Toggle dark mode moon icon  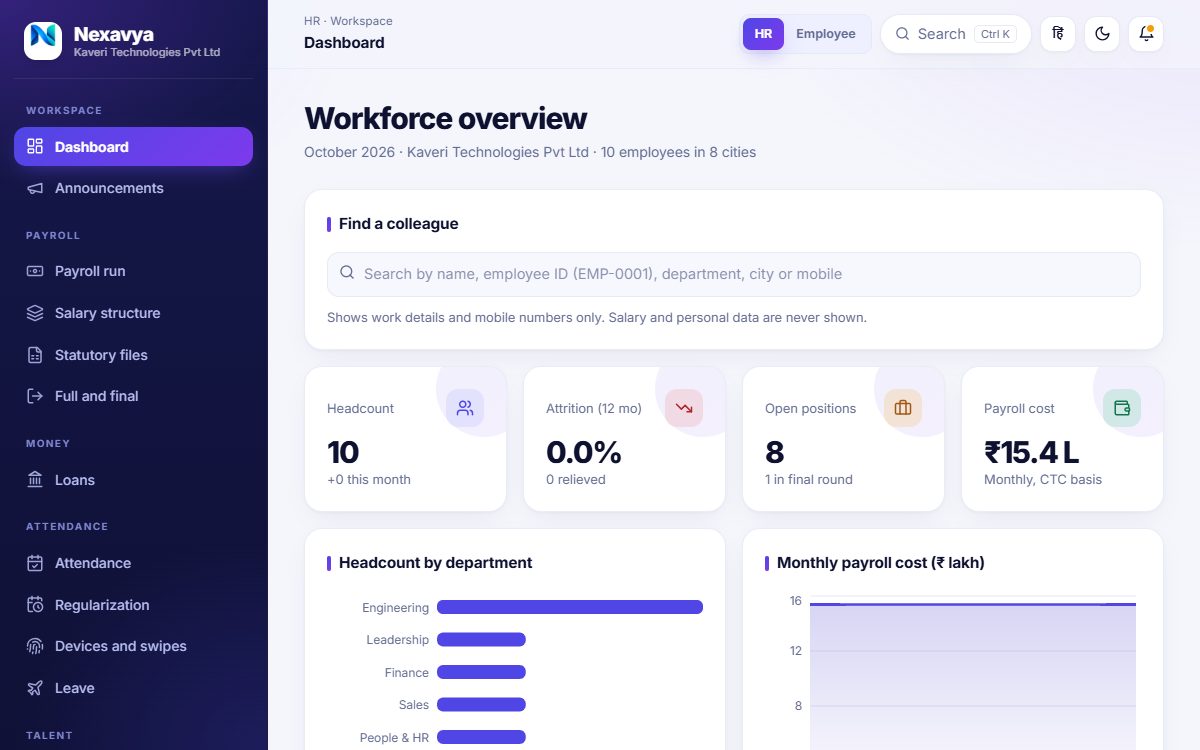(x=1102, y=34)
